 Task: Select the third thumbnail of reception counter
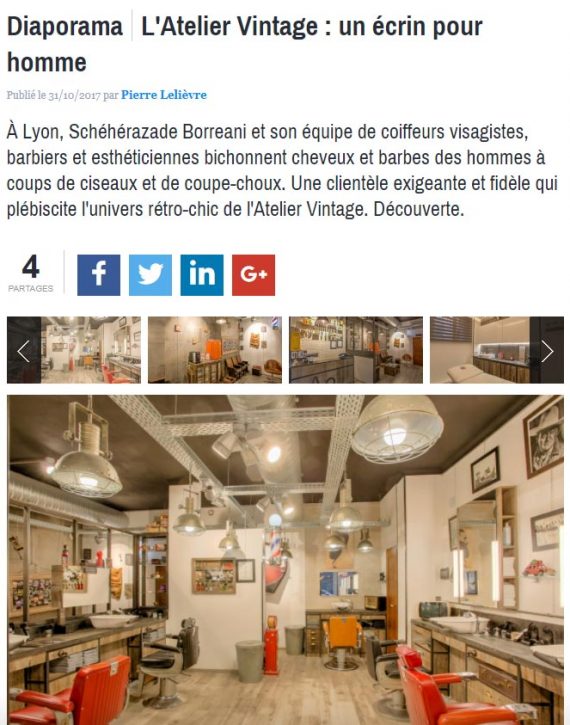[356, 350]
